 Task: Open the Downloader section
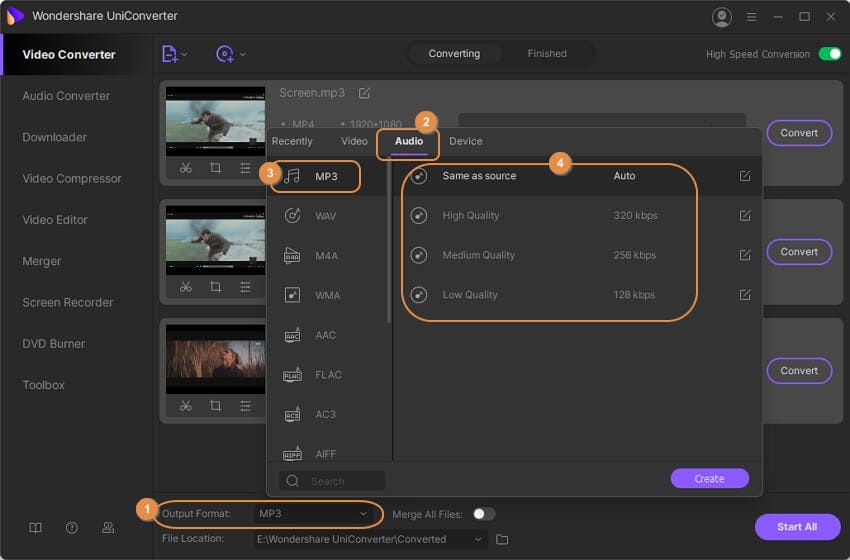click(x=54, y=137)
